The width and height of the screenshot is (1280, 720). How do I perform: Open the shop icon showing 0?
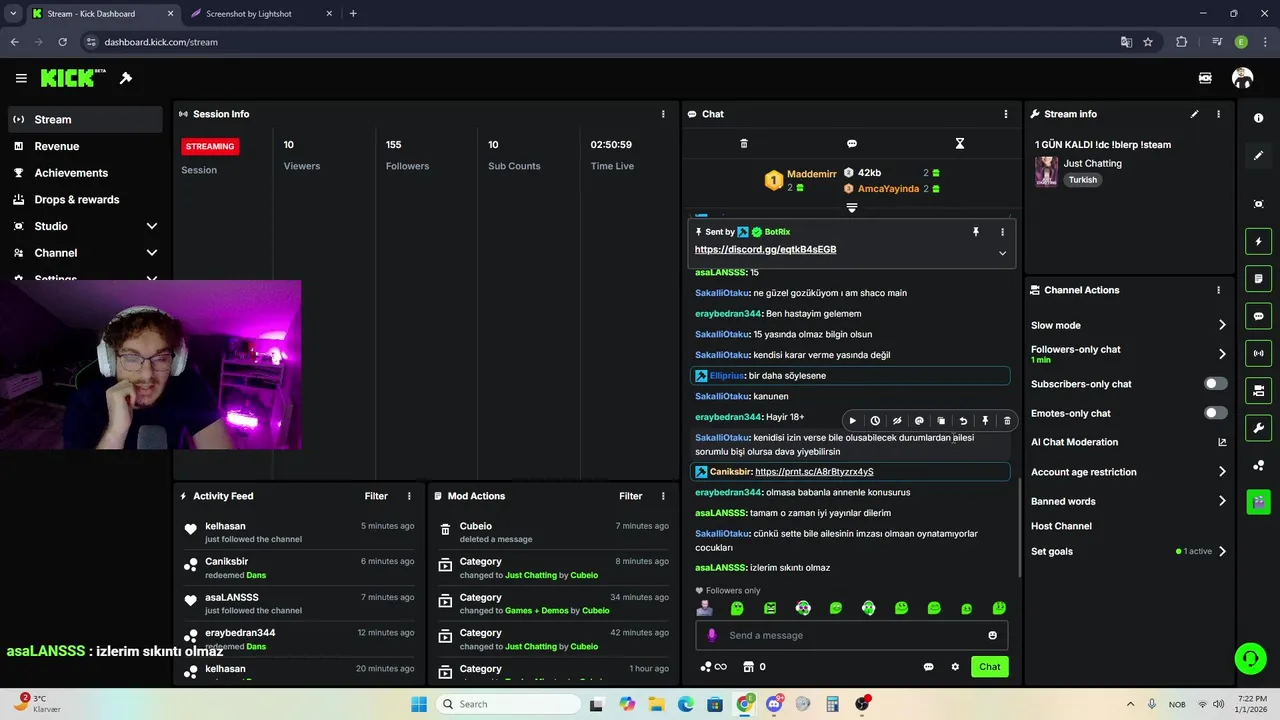click(x=754, y=667)
